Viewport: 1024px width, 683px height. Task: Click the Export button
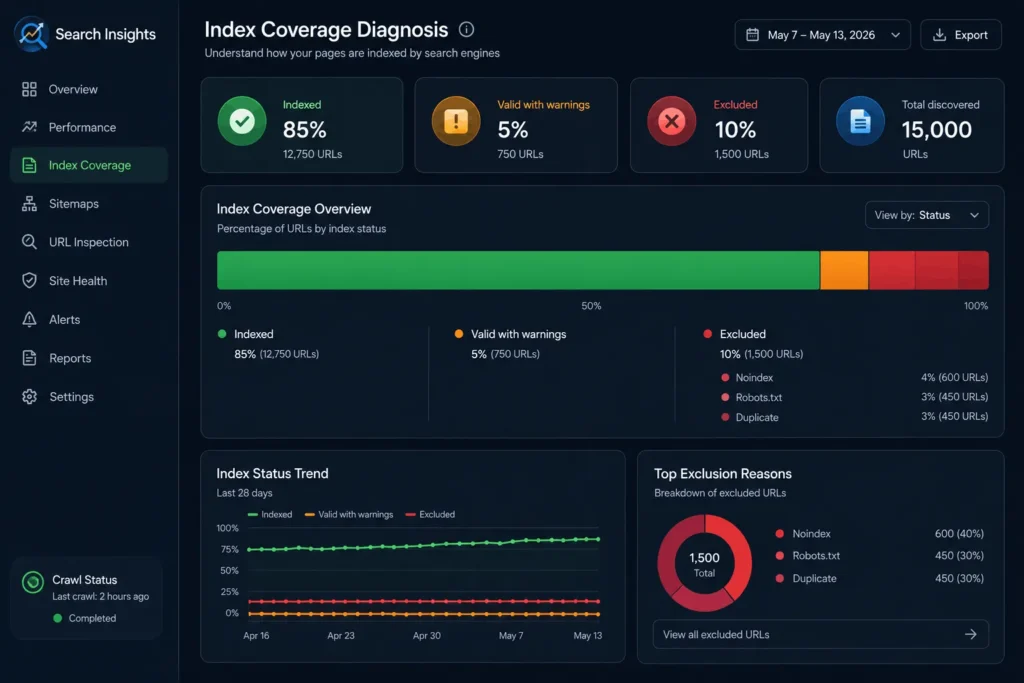(x=961, y=35)
